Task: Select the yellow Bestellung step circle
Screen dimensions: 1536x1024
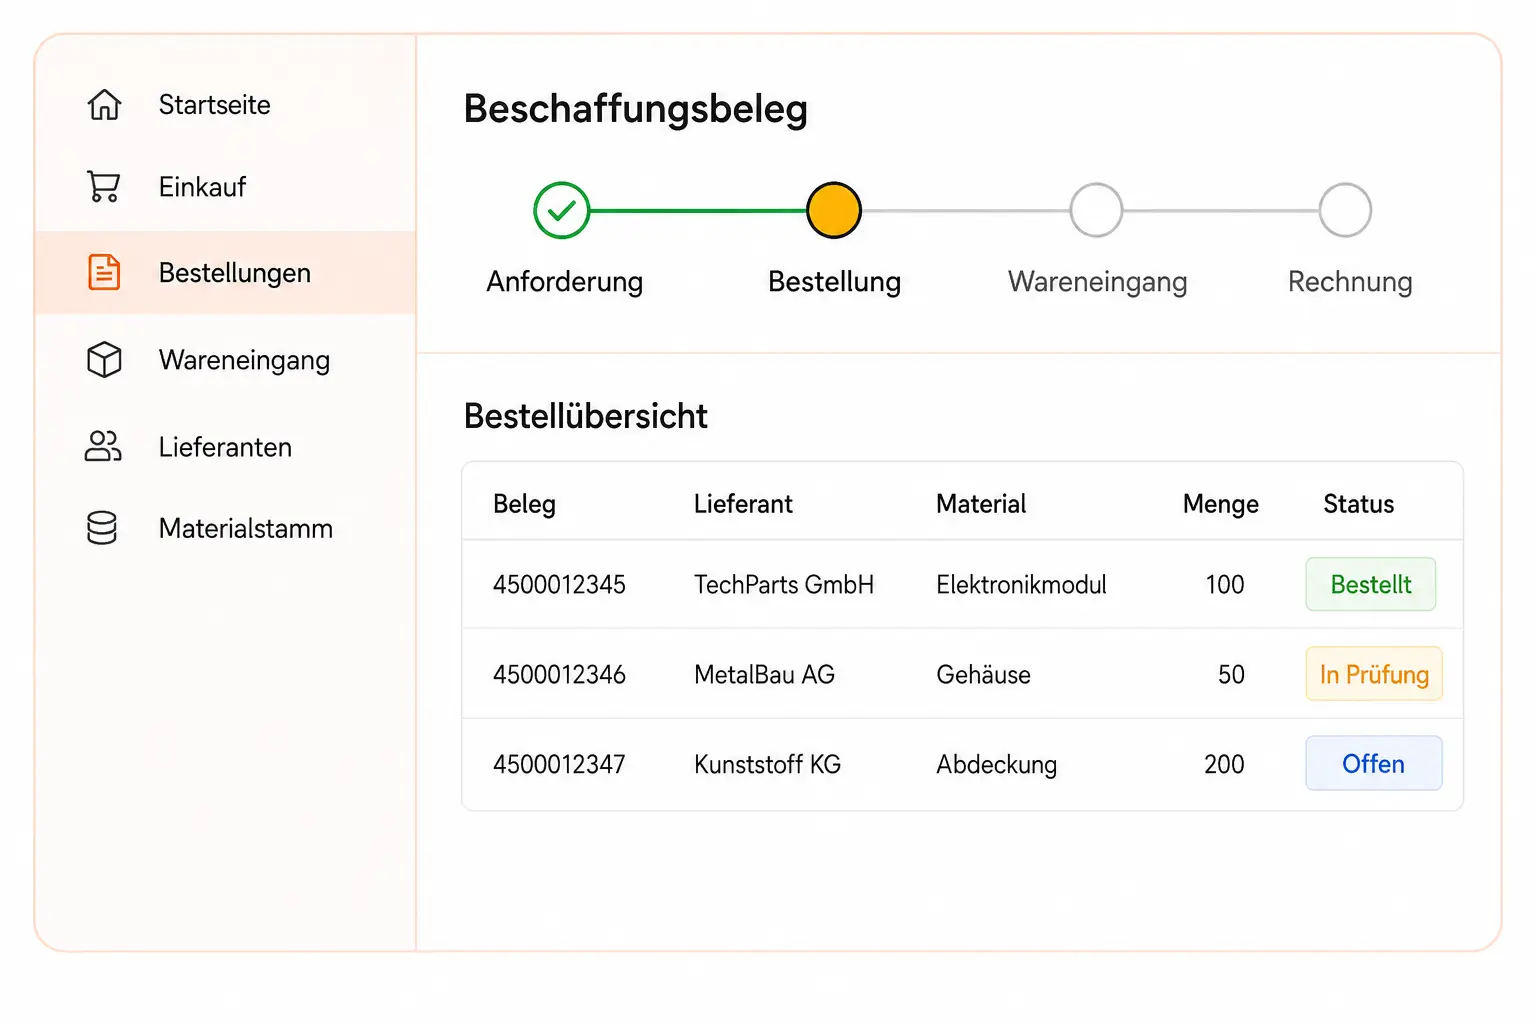Action: pyautogui.click(x=834, y=210)
